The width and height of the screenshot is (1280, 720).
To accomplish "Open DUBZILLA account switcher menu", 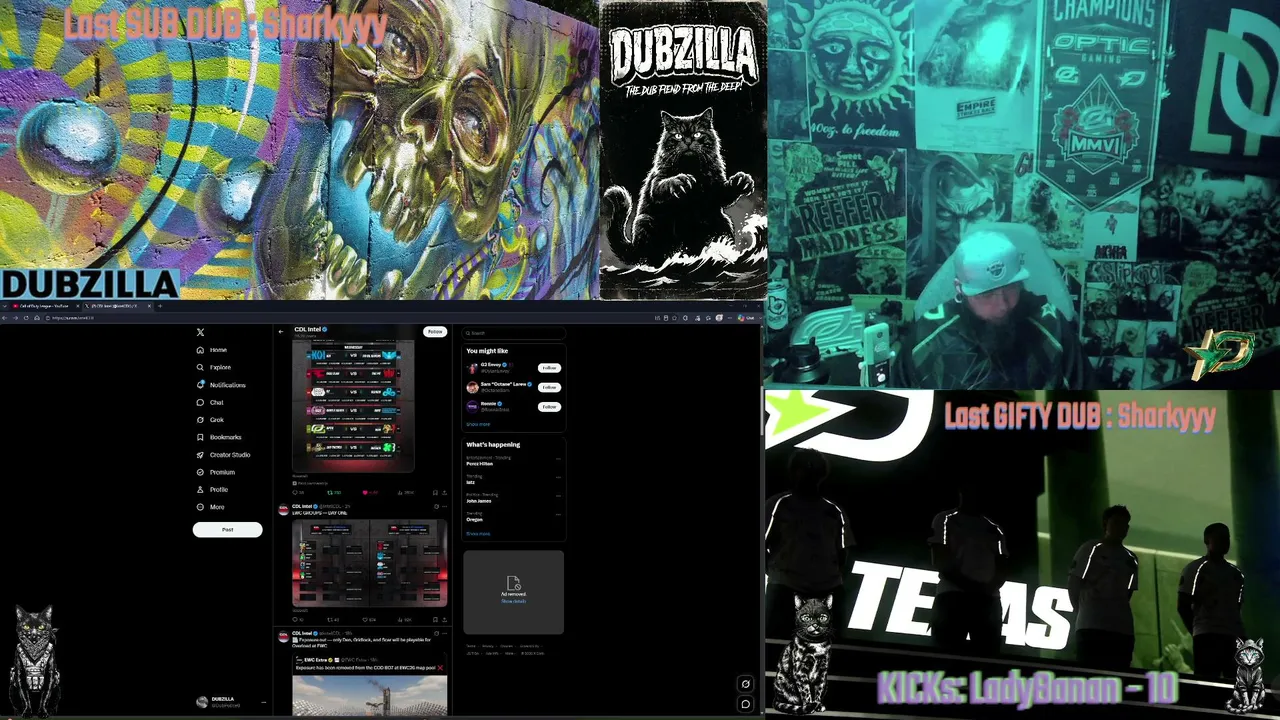I will click(231, 702).
